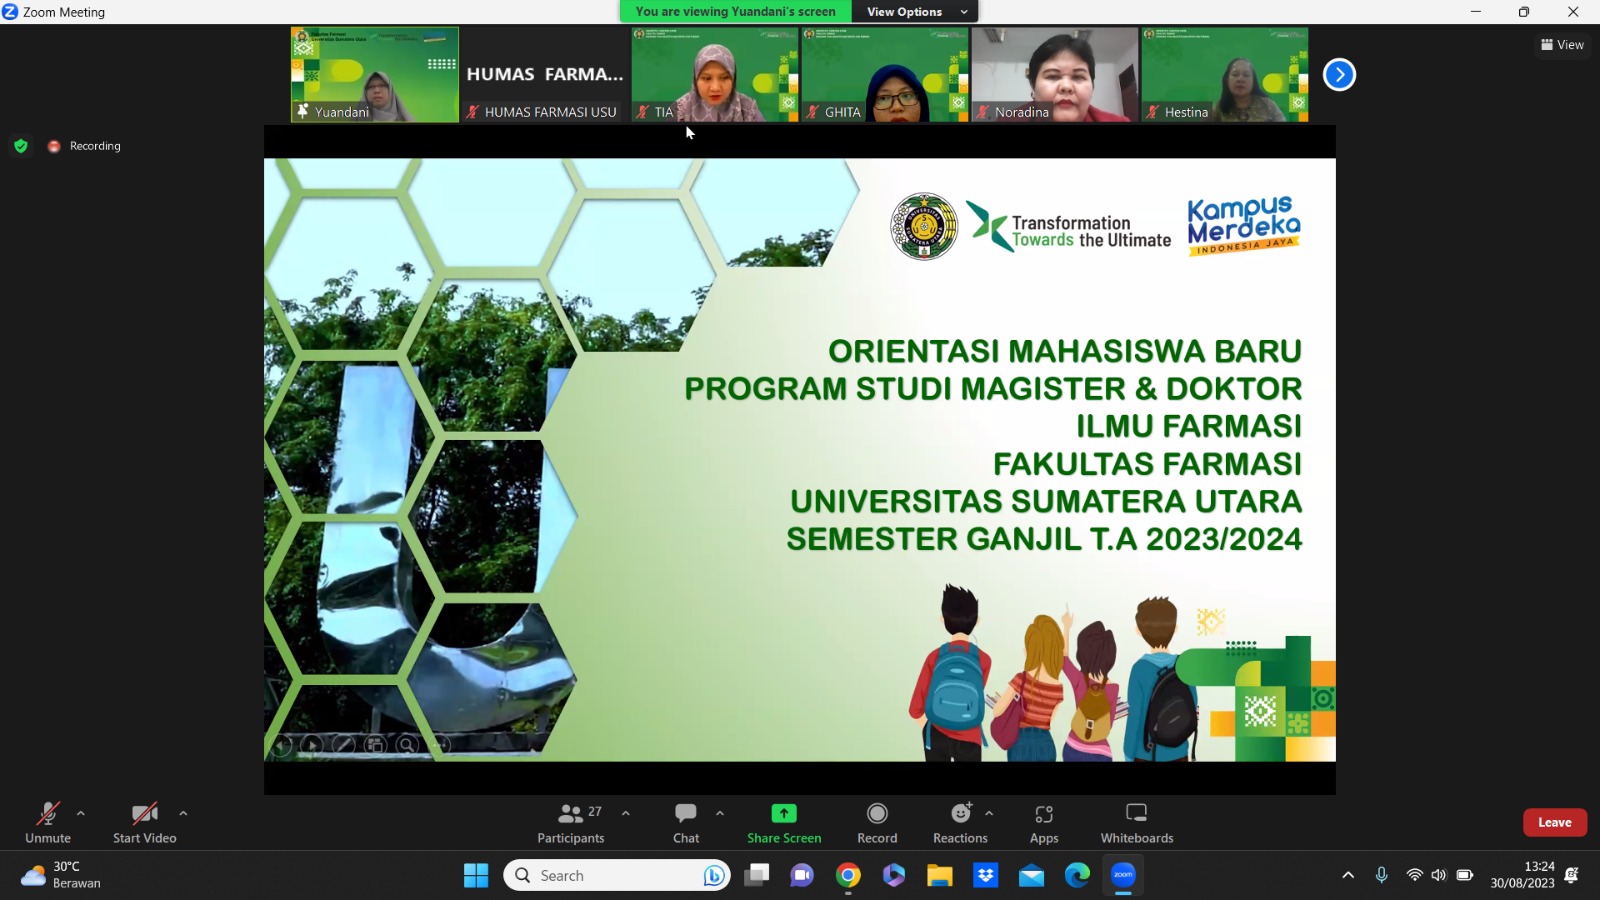The height and width of the screenshot is (900, 1600).
Task: Launch Microsoft Edge from the taskbar
Action: 1077,876
